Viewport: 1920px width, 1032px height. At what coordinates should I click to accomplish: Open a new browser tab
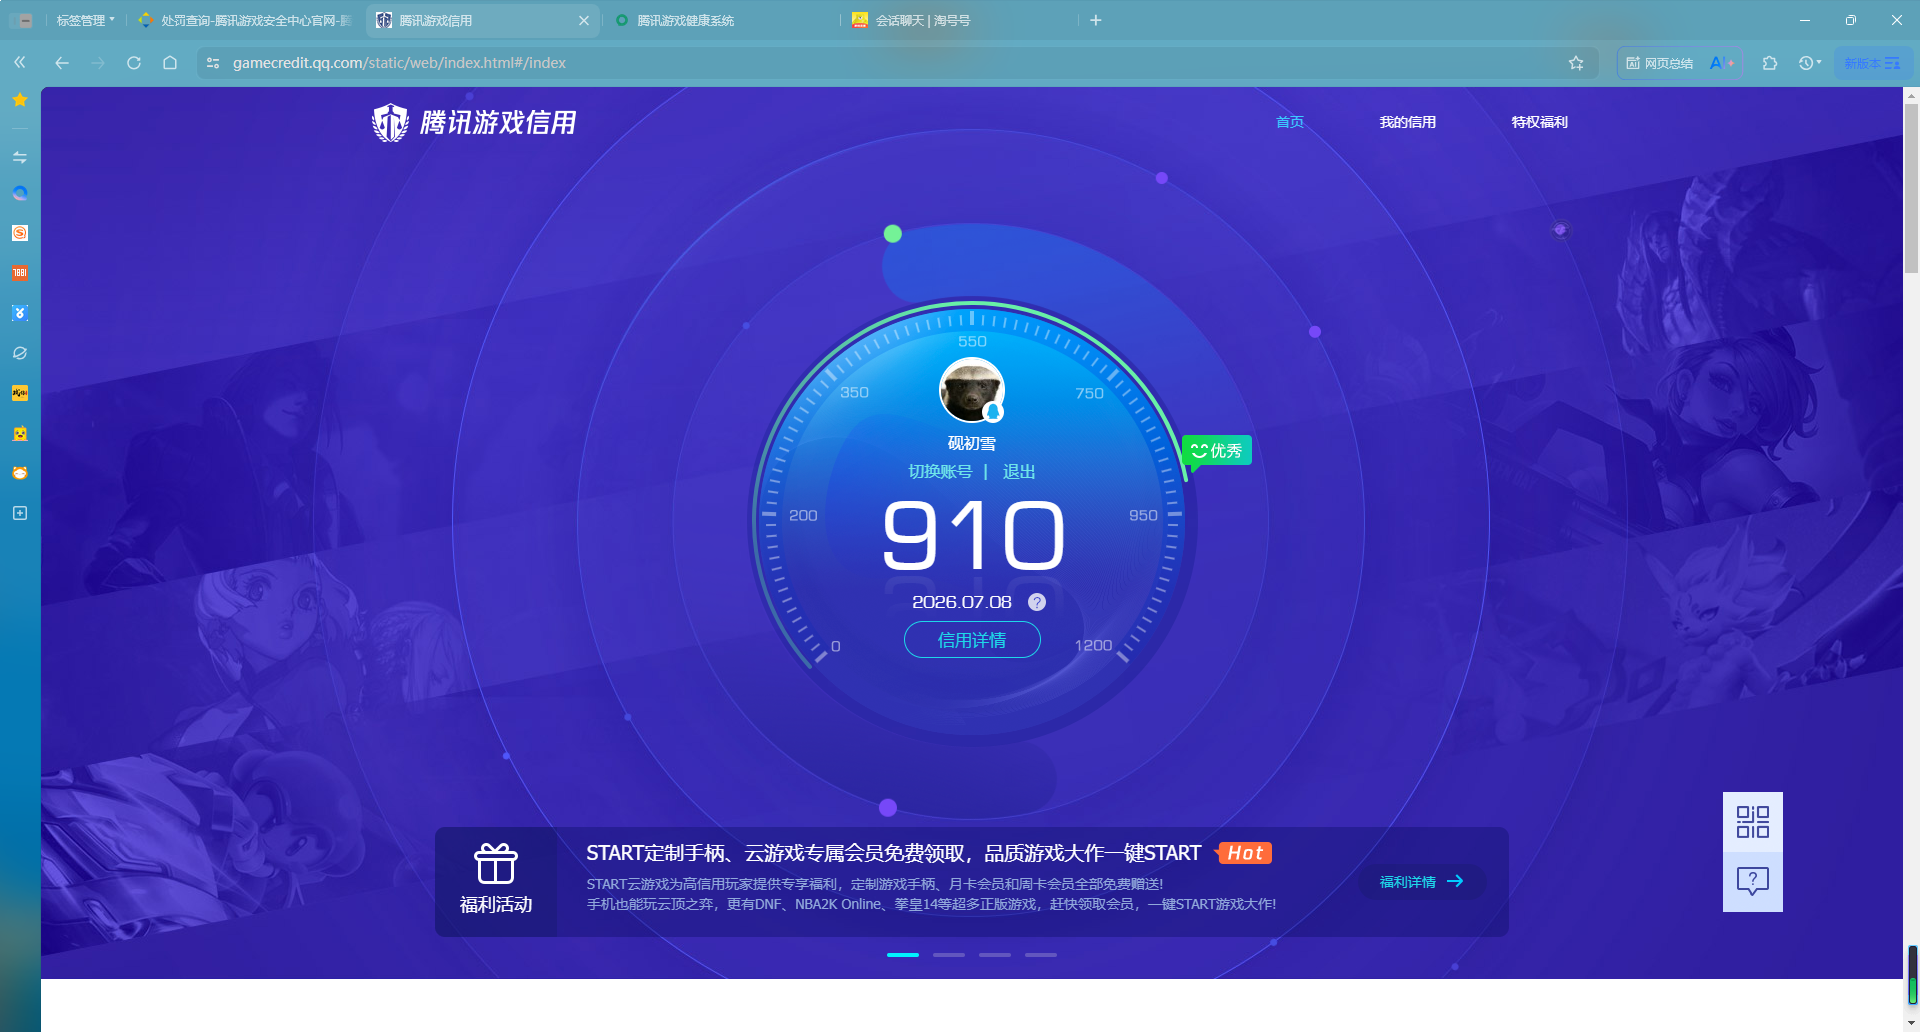coord(1096,20)
